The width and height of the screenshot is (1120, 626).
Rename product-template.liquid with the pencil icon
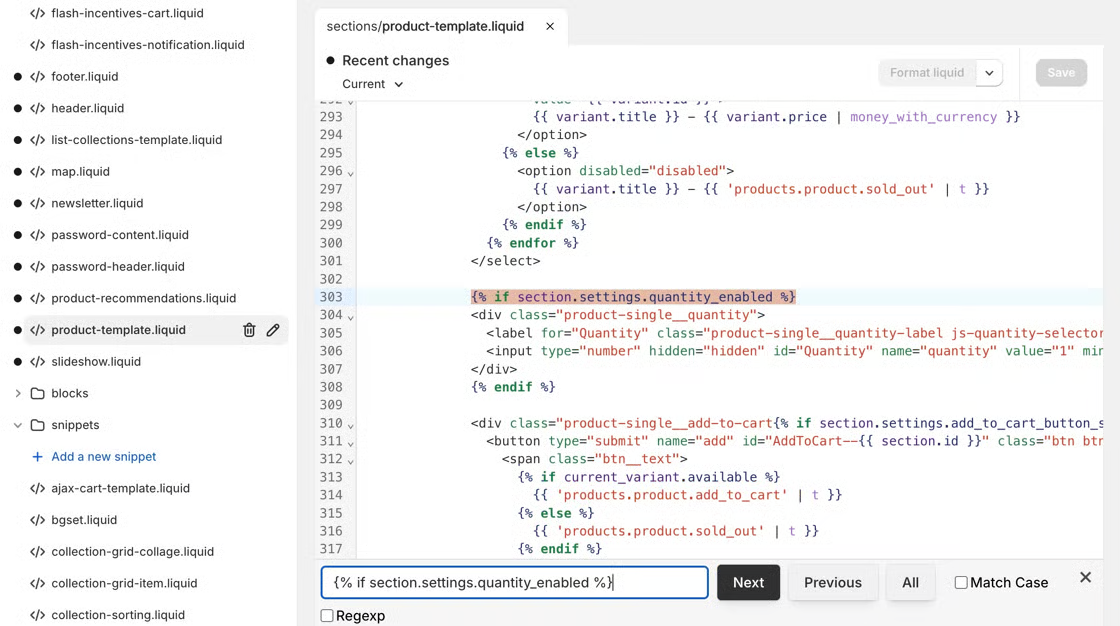(273, 330)
